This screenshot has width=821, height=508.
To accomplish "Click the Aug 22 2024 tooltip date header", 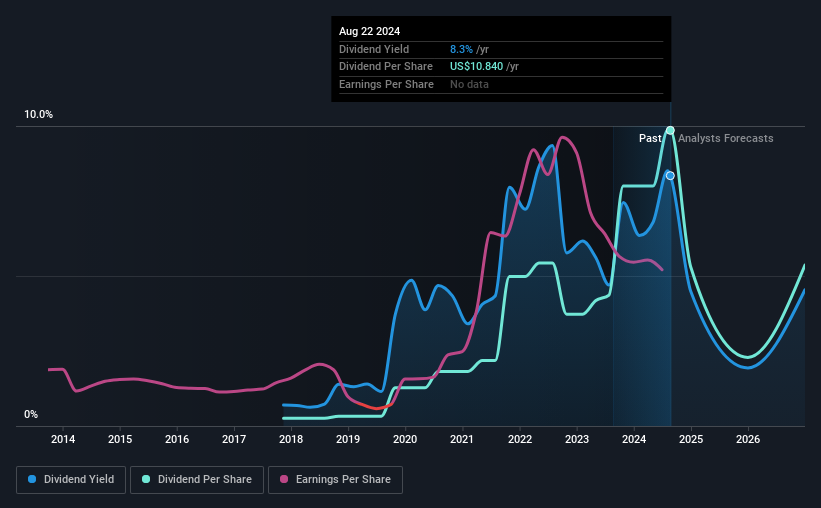I will click(370, 31).
